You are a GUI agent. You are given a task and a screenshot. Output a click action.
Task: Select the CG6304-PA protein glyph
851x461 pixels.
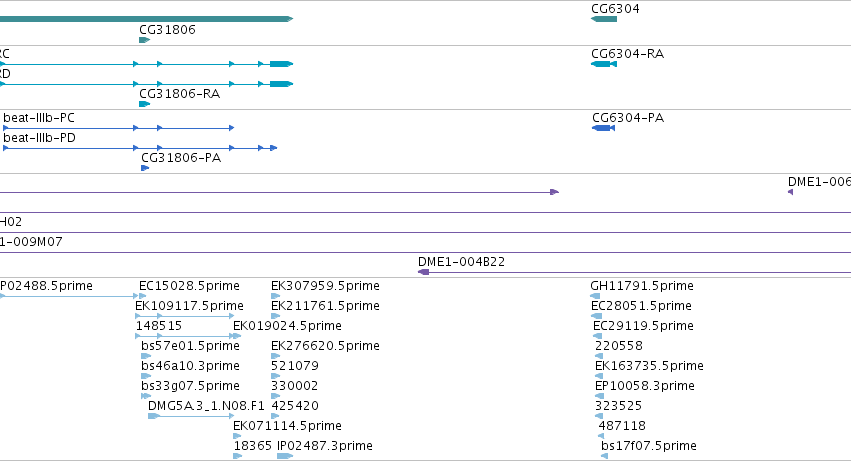(x=603, y=128)
